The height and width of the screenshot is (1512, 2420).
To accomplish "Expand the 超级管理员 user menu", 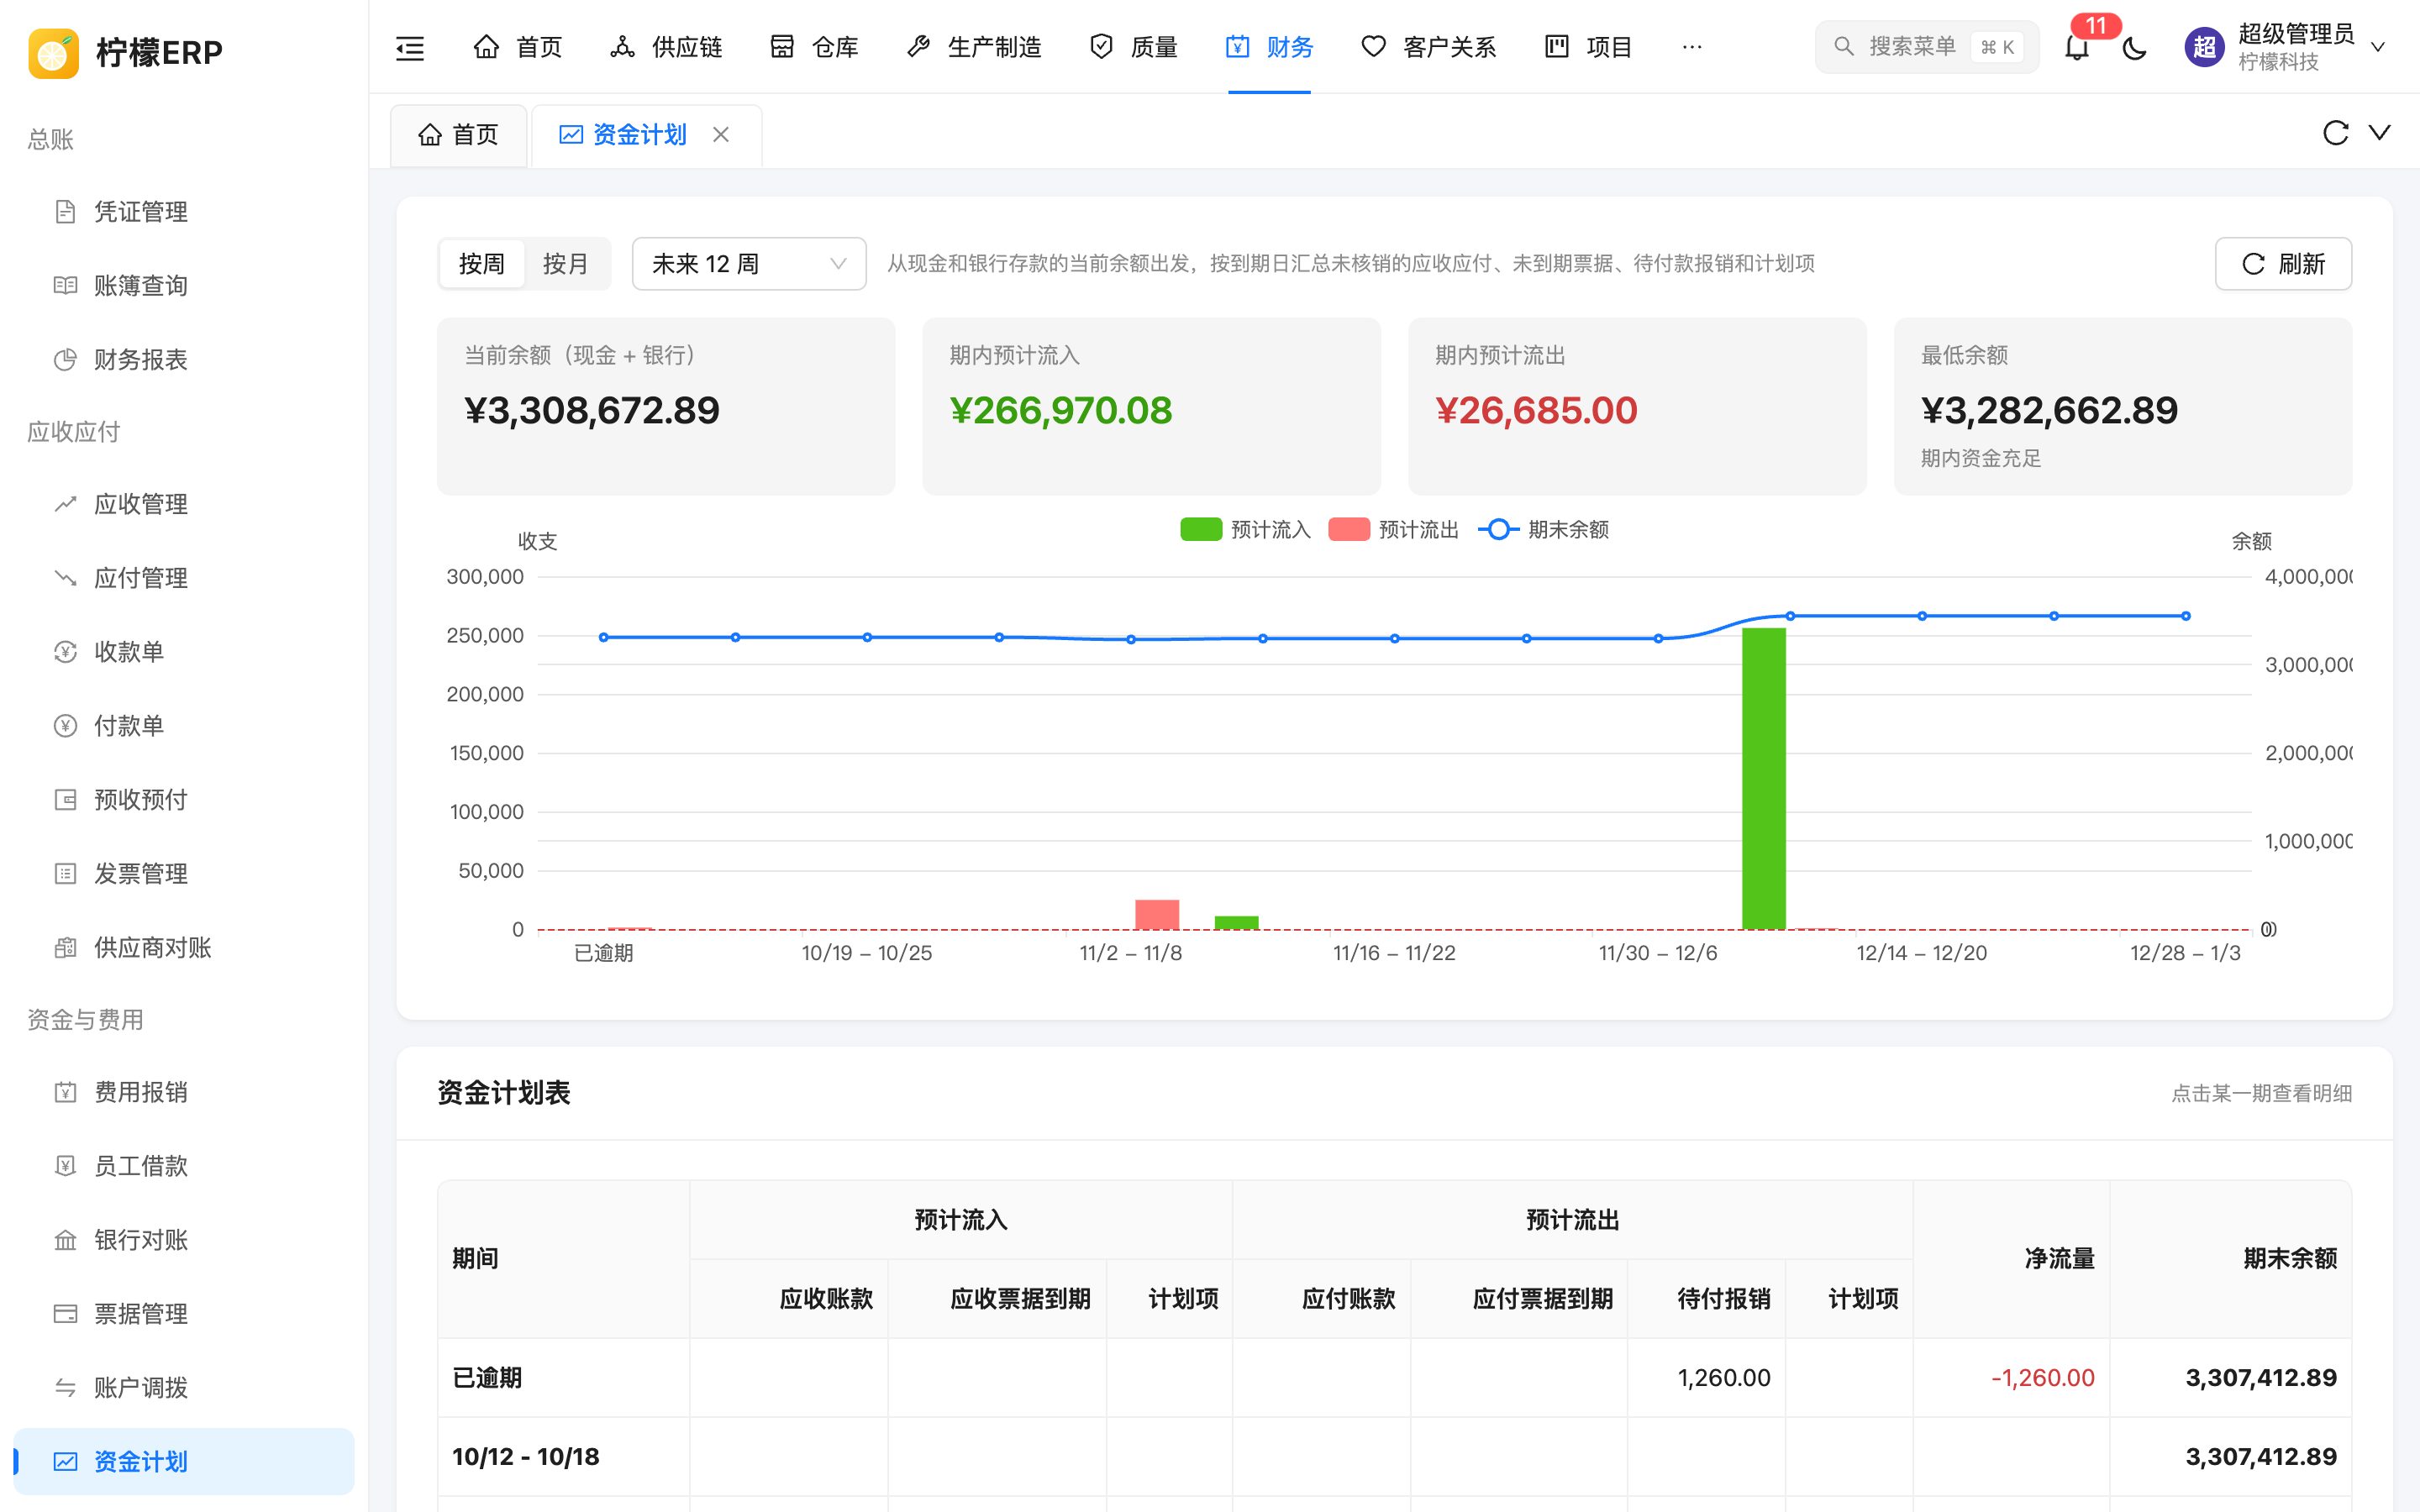I will 2286,47.
